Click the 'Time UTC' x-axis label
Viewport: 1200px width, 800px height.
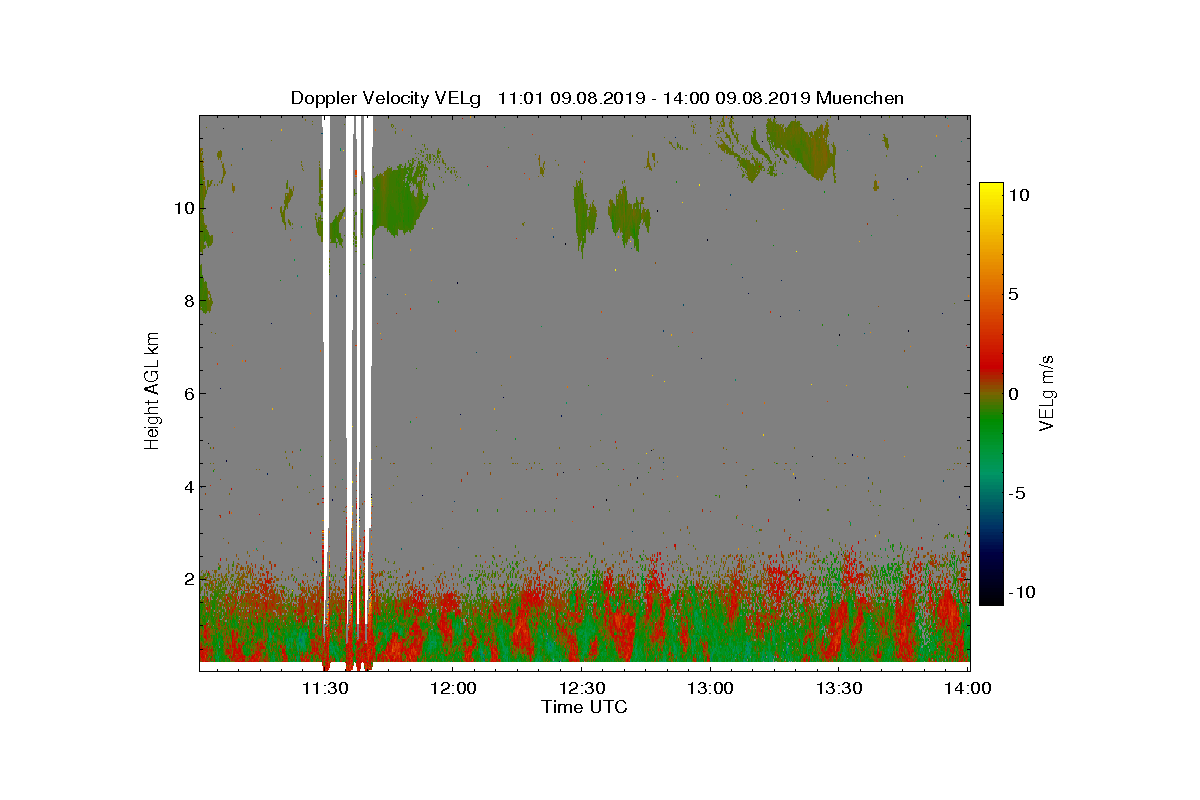(x=585, y=707)
